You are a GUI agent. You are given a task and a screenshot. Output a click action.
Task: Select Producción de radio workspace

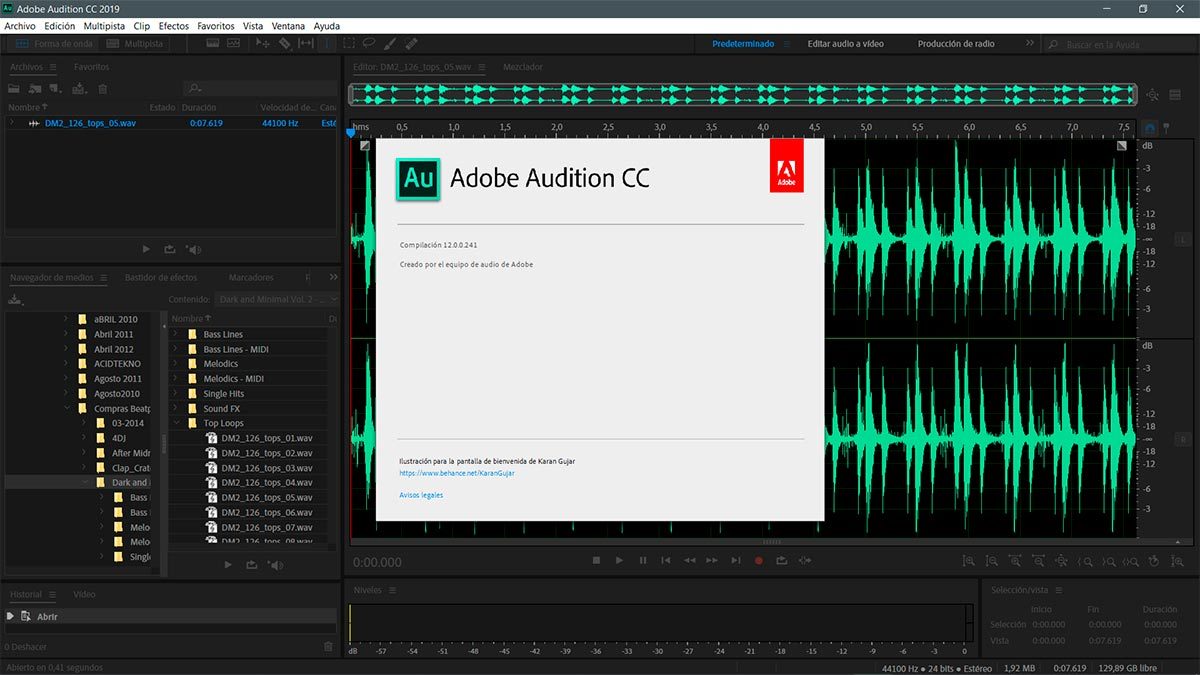955,44
